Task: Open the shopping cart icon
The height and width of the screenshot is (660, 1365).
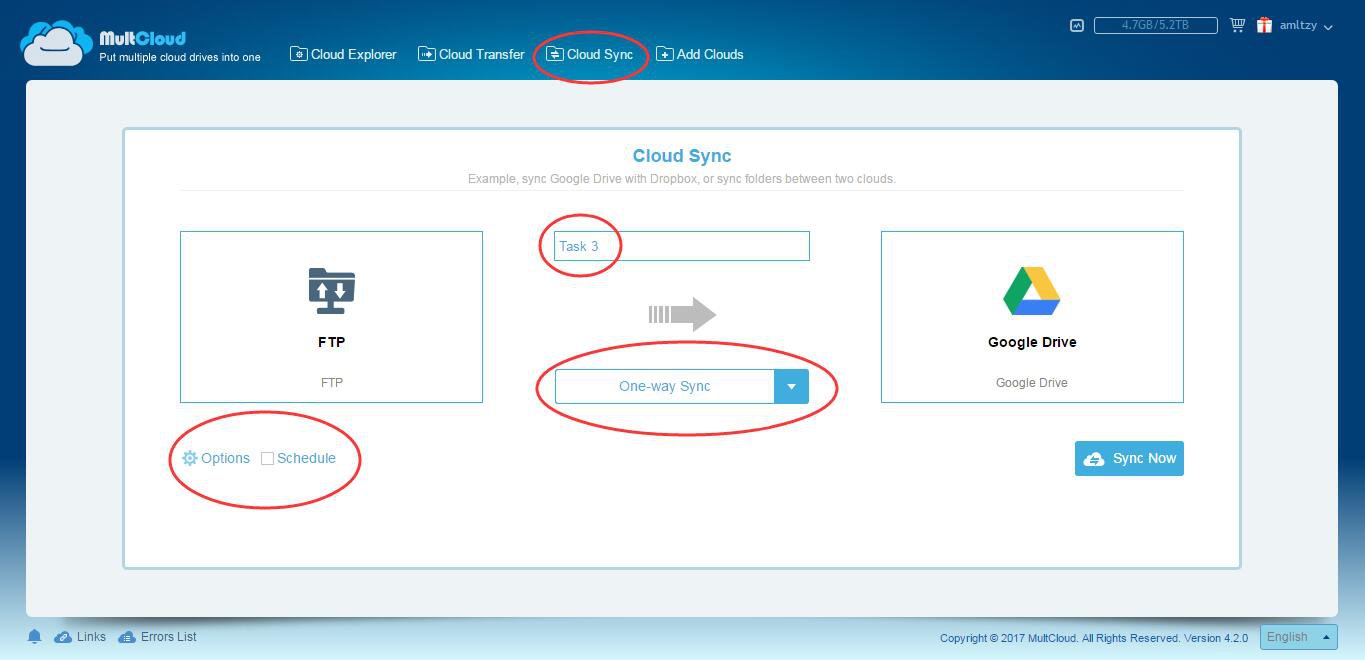Action: click(x=1237, y=25)
